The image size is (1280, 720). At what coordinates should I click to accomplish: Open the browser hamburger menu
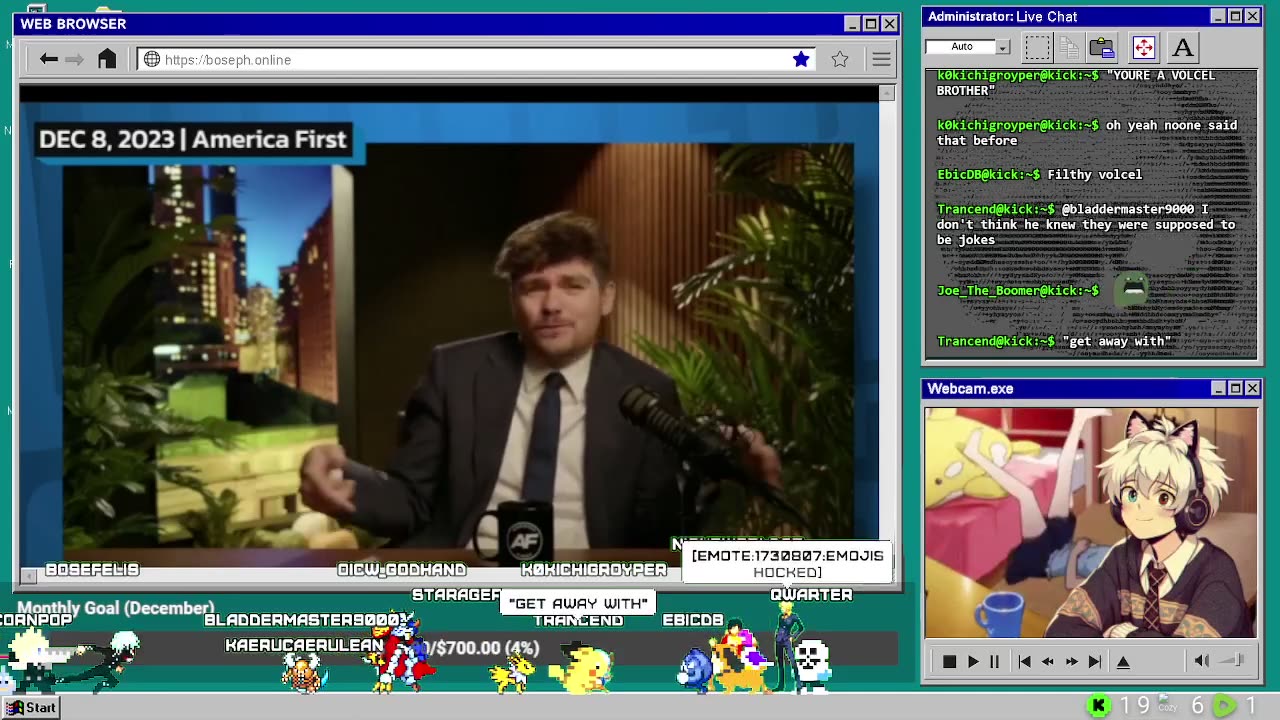point(881,60)
